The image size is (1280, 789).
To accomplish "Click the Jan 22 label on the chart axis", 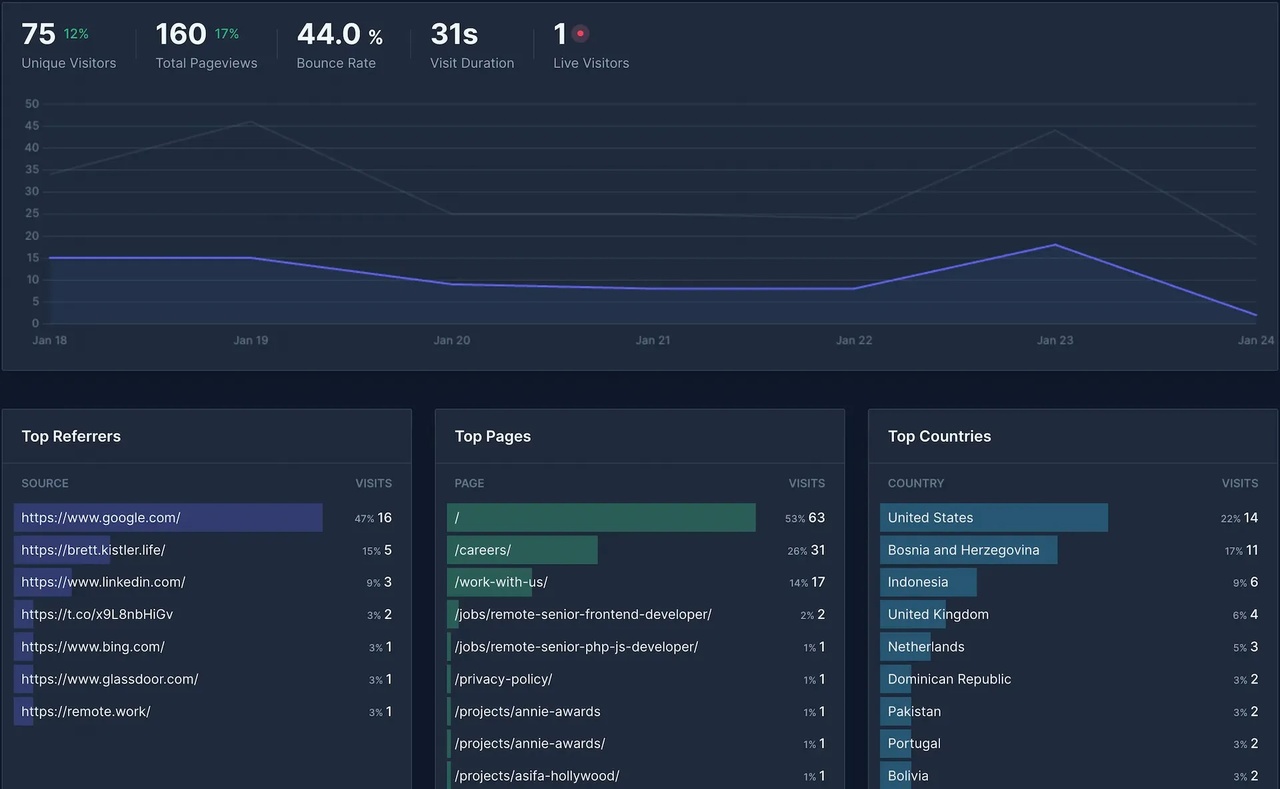I will pyautogui.click(x=854, y=340).
